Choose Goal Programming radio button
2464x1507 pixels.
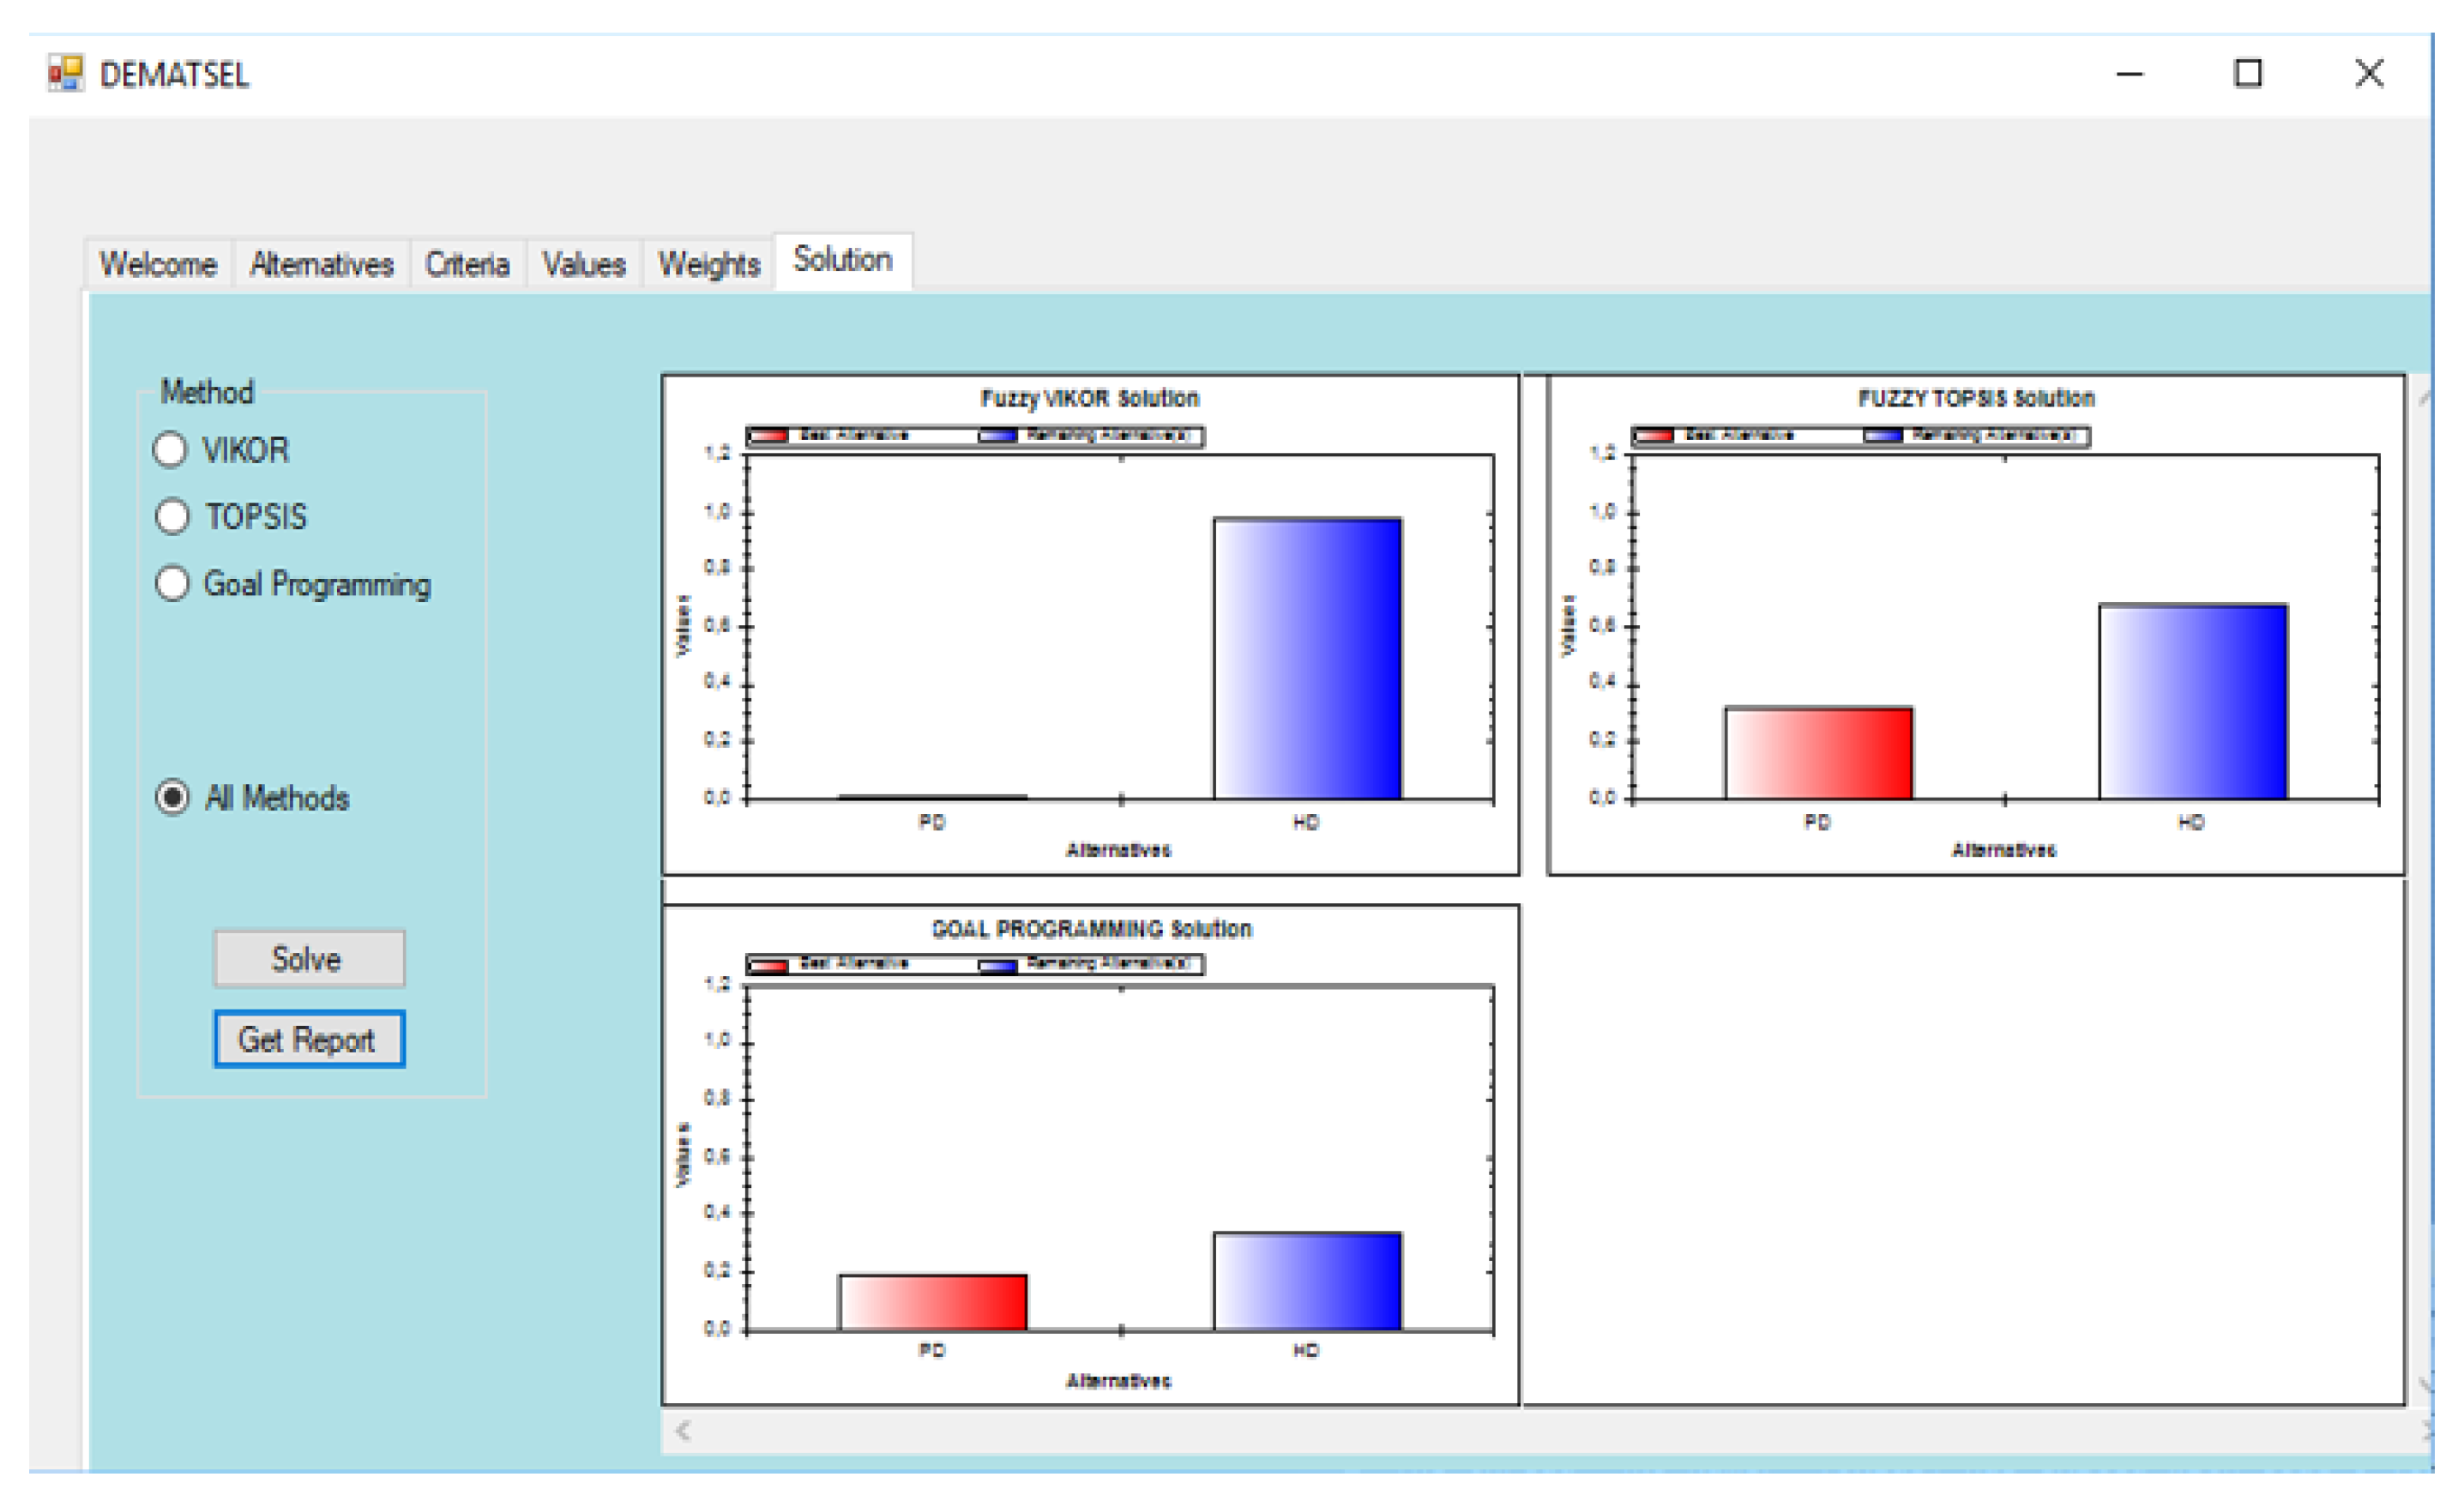173,584
